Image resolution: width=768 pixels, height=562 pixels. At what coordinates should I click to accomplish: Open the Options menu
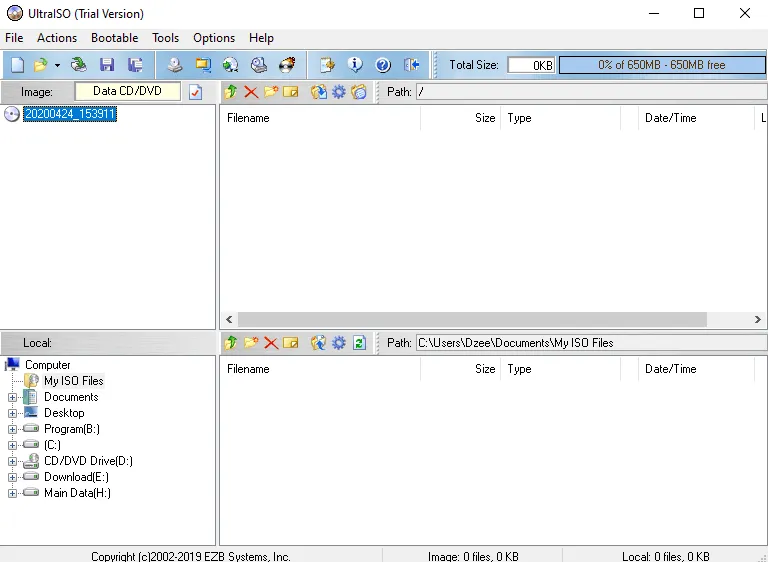click(x=214, y=38)
